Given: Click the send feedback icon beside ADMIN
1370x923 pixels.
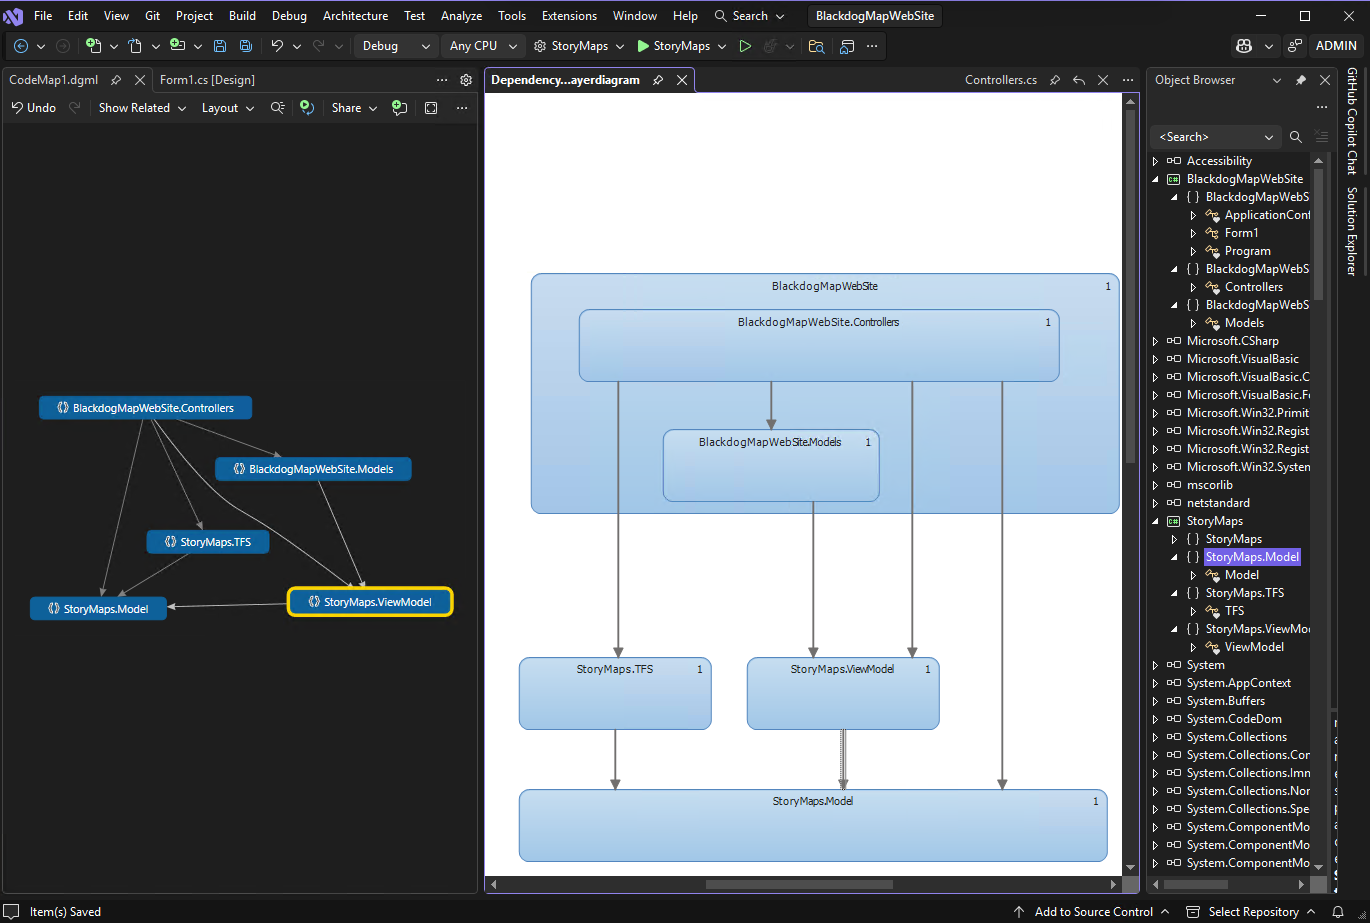Looking at the screenshot, I should coord(1295,46).
